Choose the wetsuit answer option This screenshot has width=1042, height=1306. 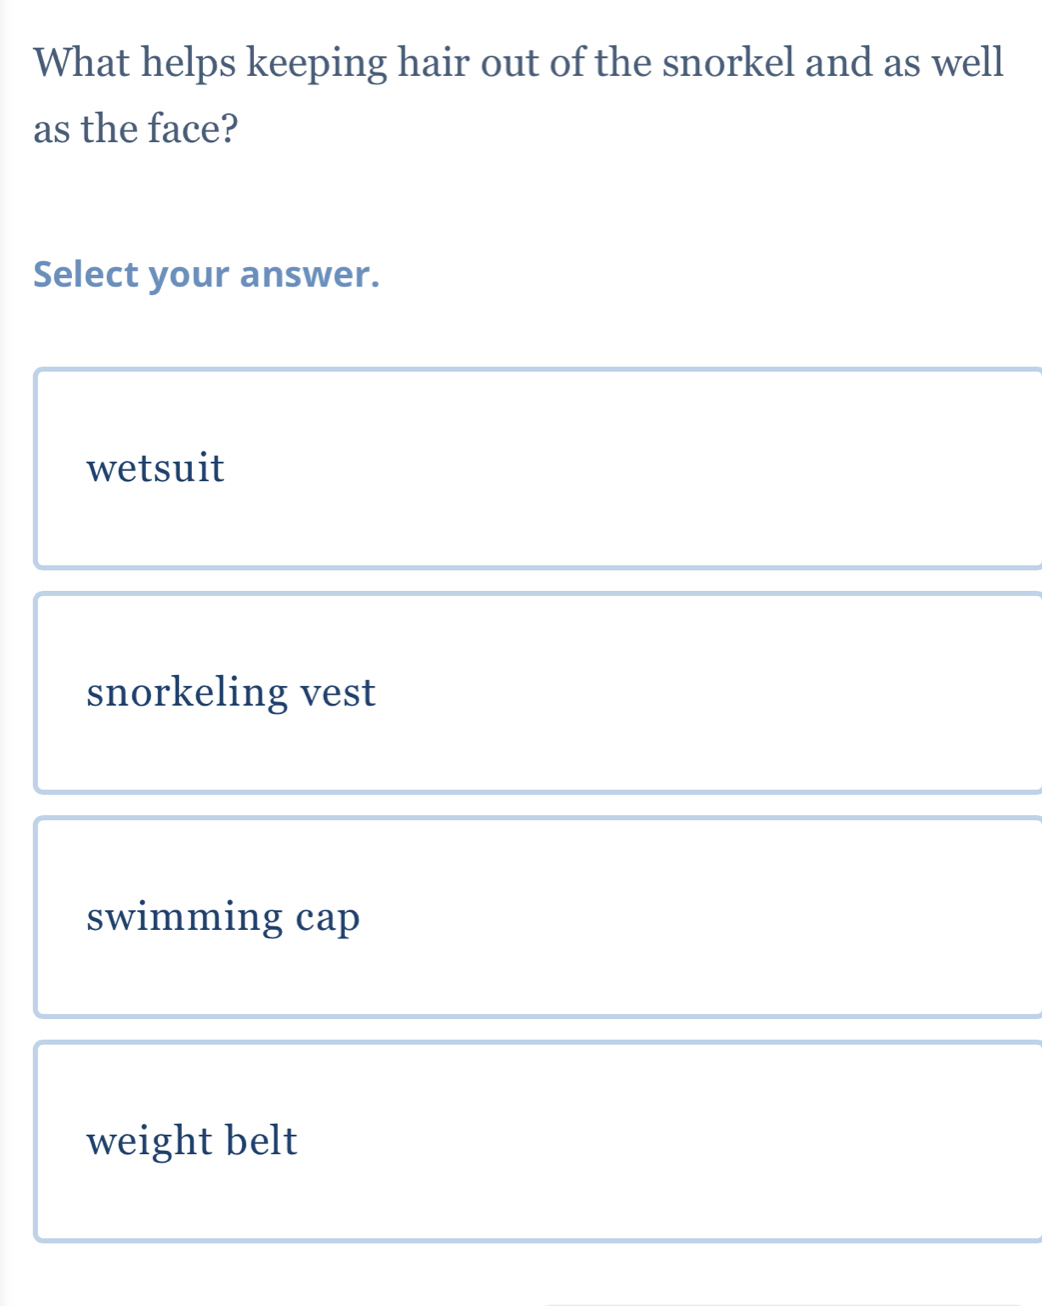click(x=538, y=468)
